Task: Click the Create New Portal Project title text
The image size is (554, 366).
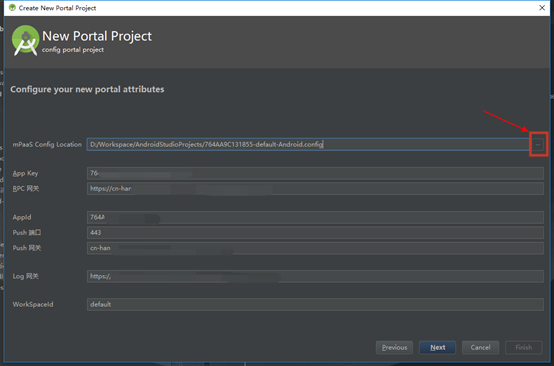Action: pos(57,8)
